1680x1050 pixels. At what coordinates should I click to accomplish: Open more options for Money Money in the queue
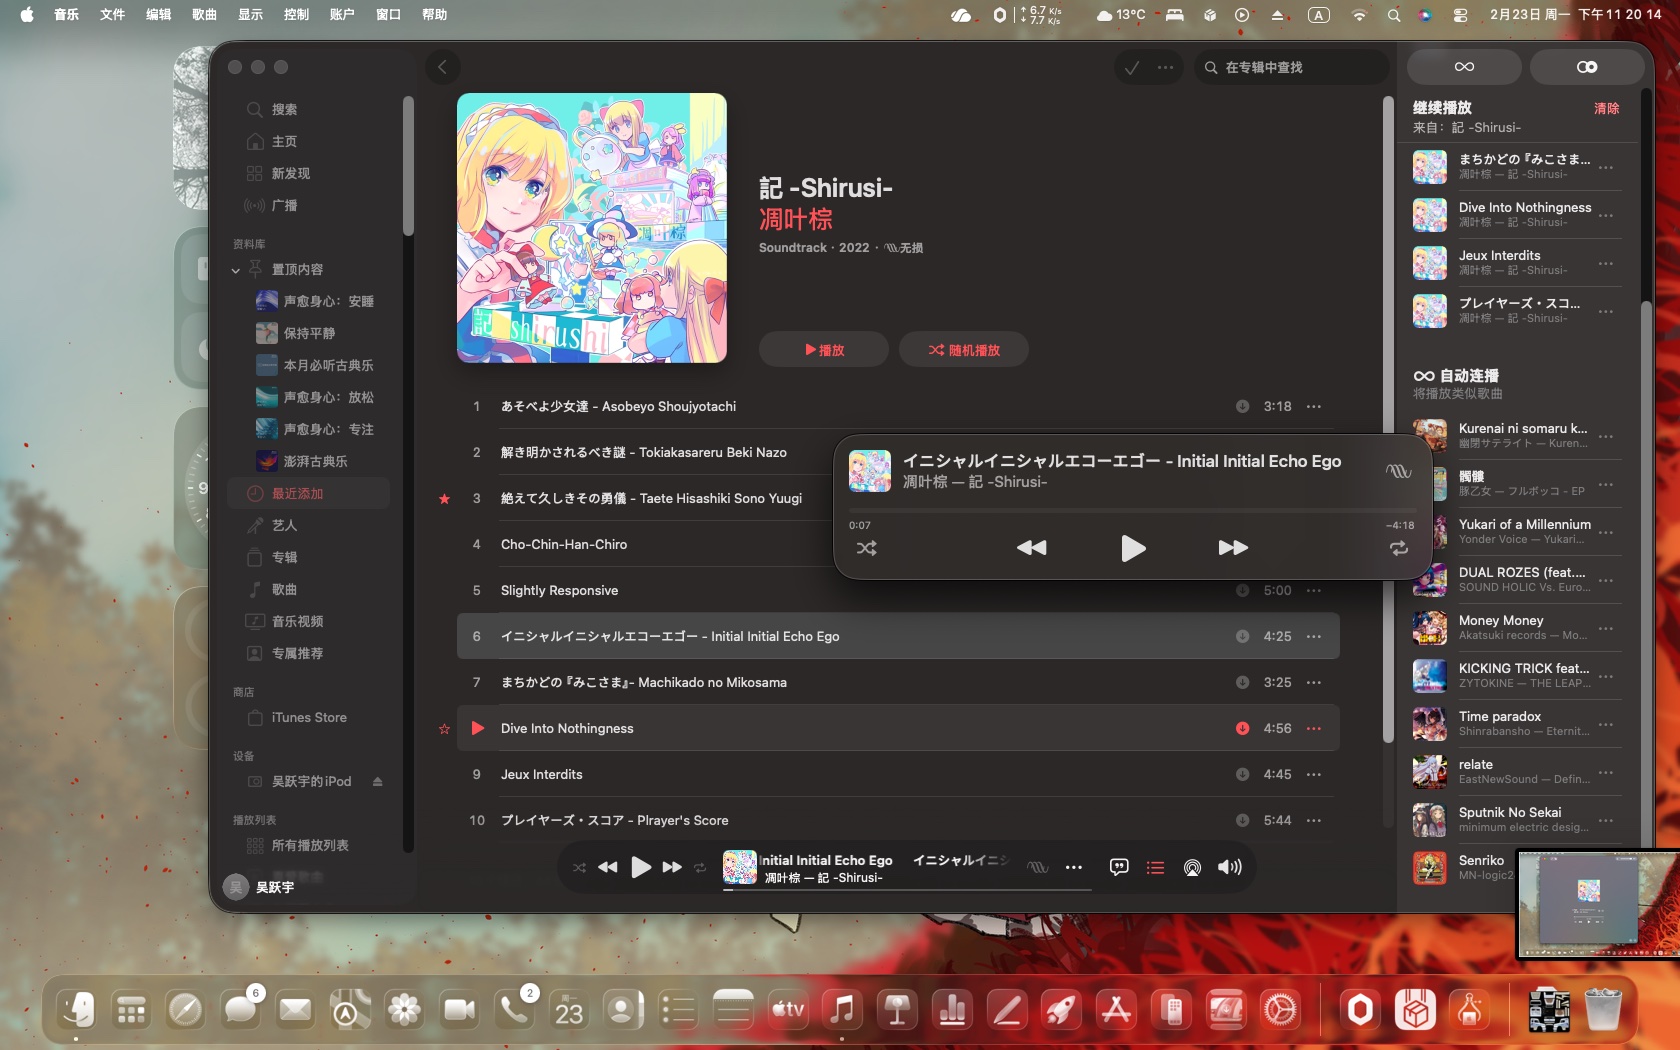[1606, 628]
